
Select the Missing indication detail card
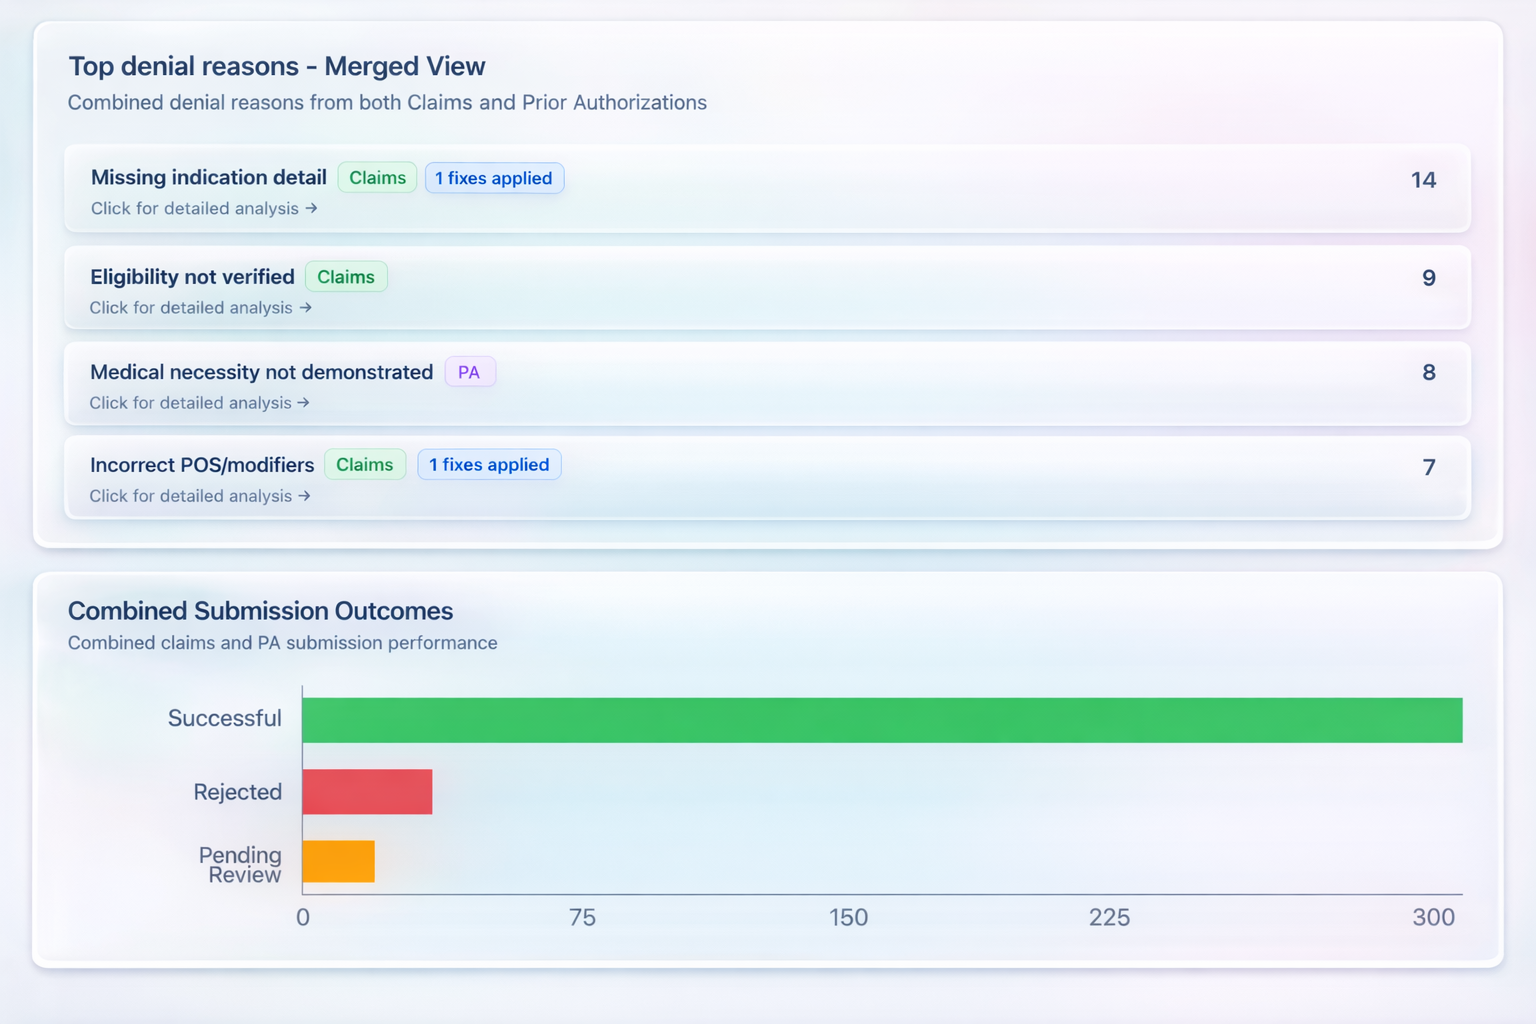click(x=768, y=188)
